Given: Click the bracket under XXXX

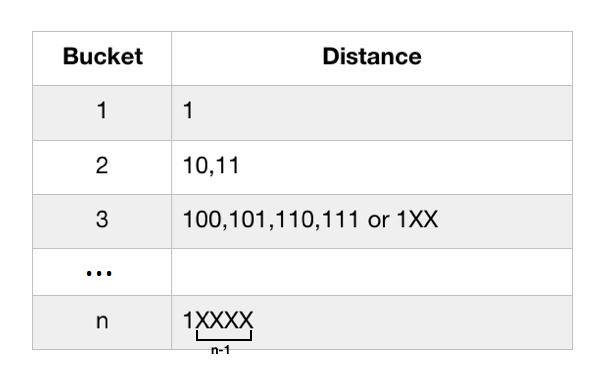Looking at the screenshot, I should point(224,336).
